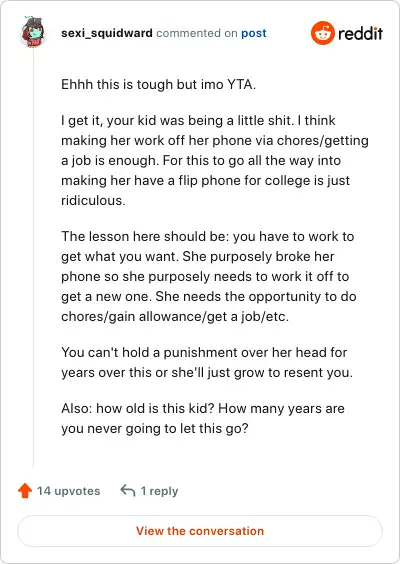
Task: Click the reddit wordmark text
Action: [x=360, y=33]
